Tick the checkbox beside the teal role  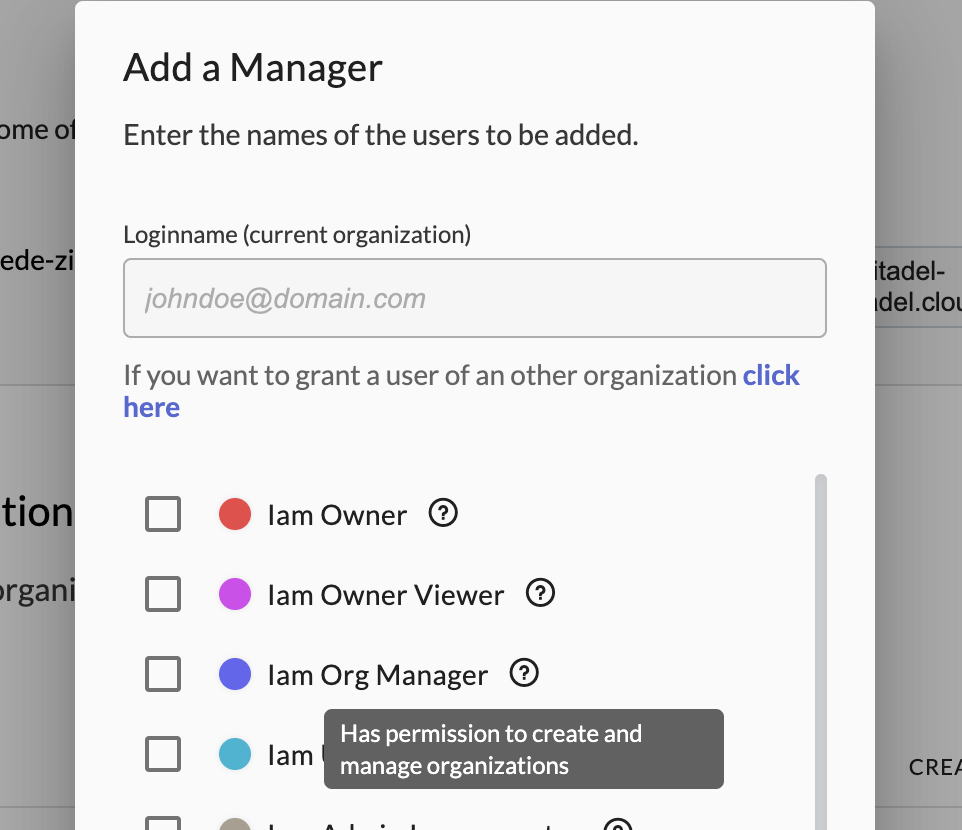(163, 754)
